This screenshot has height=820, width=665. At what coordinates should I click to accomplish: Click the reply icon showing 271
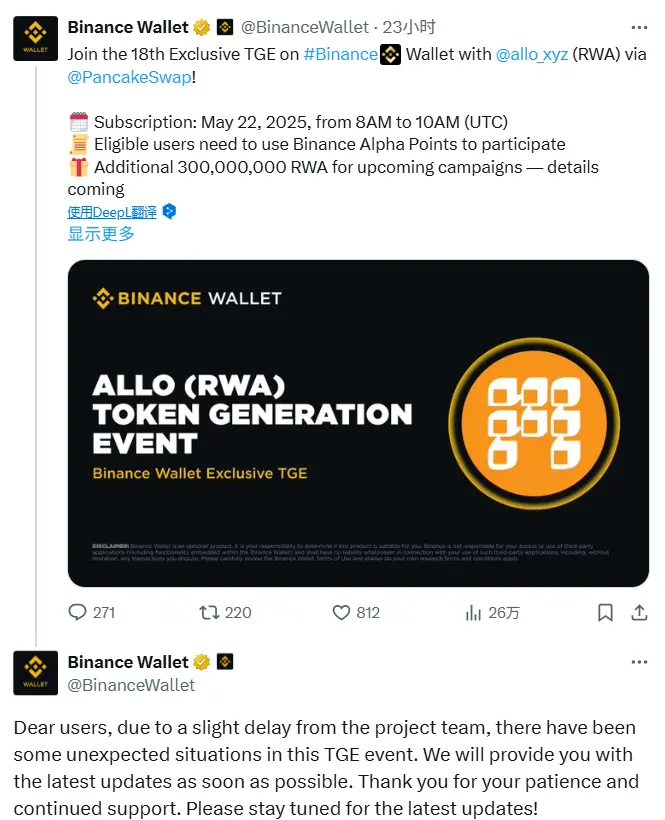pos(80,613)
